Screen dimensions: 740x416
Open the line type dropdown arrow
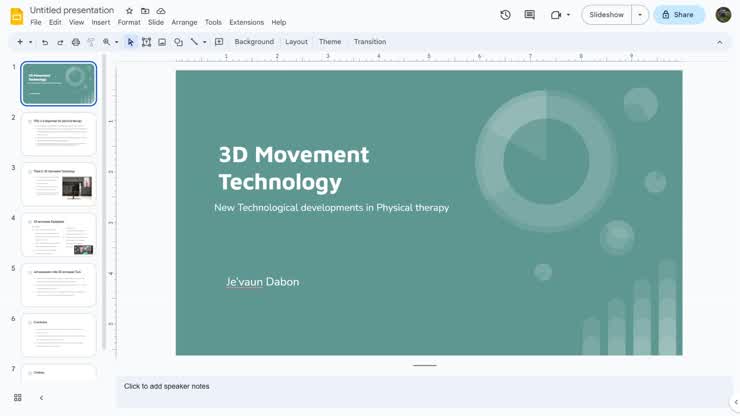coord(204,42)
